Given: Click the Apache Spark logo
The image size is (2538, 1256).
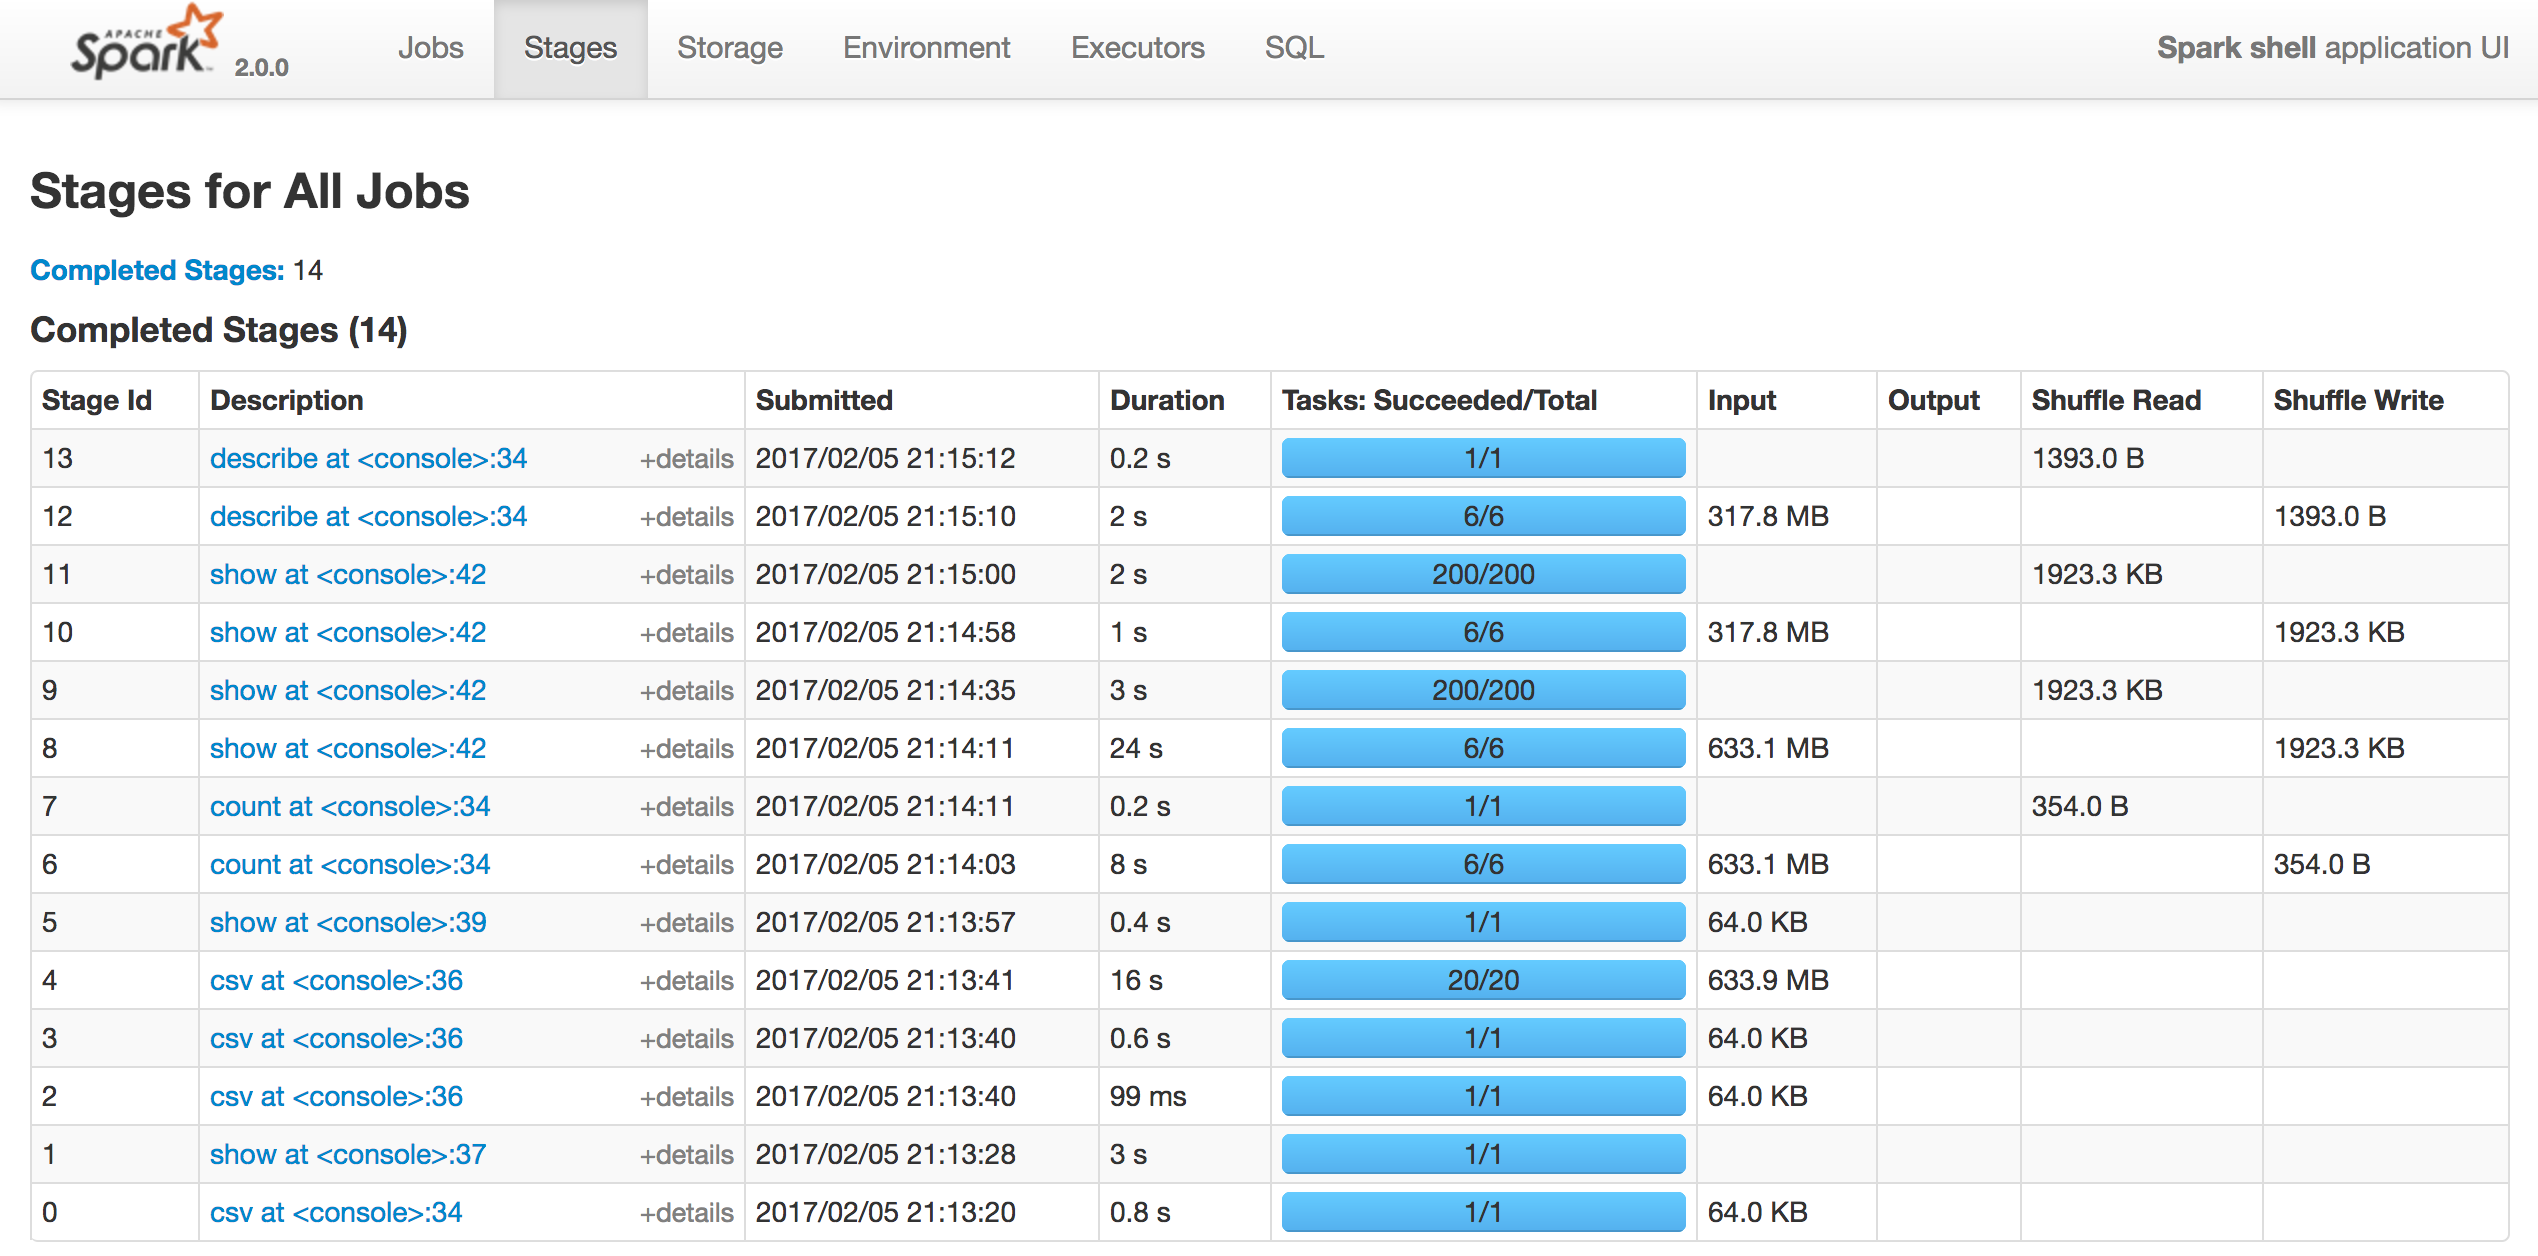Looking at the screenshot, I should point(146,42).
